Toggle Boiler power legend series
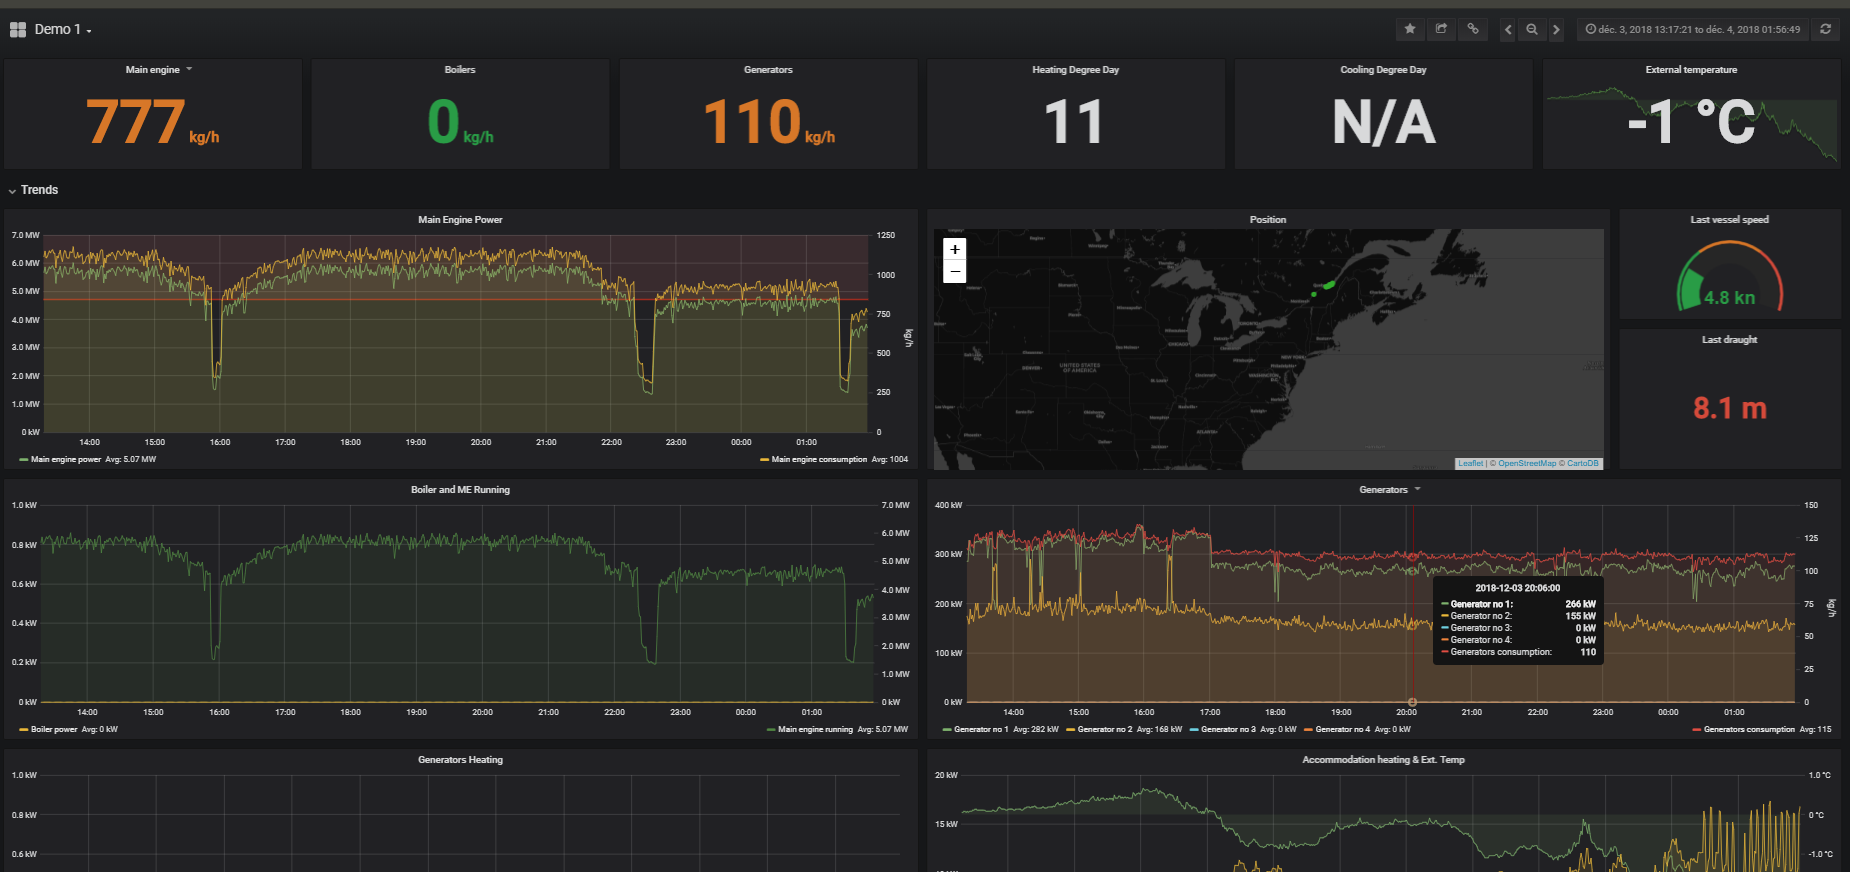The image size is (1850, 872). (48, 730)
